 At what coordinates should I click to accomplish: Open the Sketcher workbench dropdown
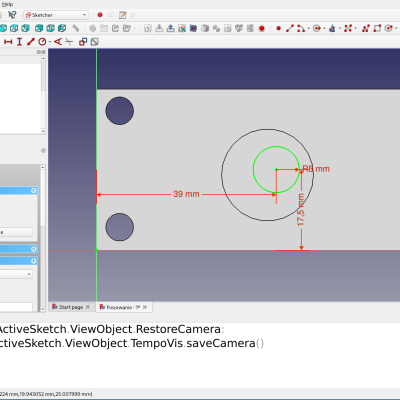pyautogui.click(x=56, y=15)
